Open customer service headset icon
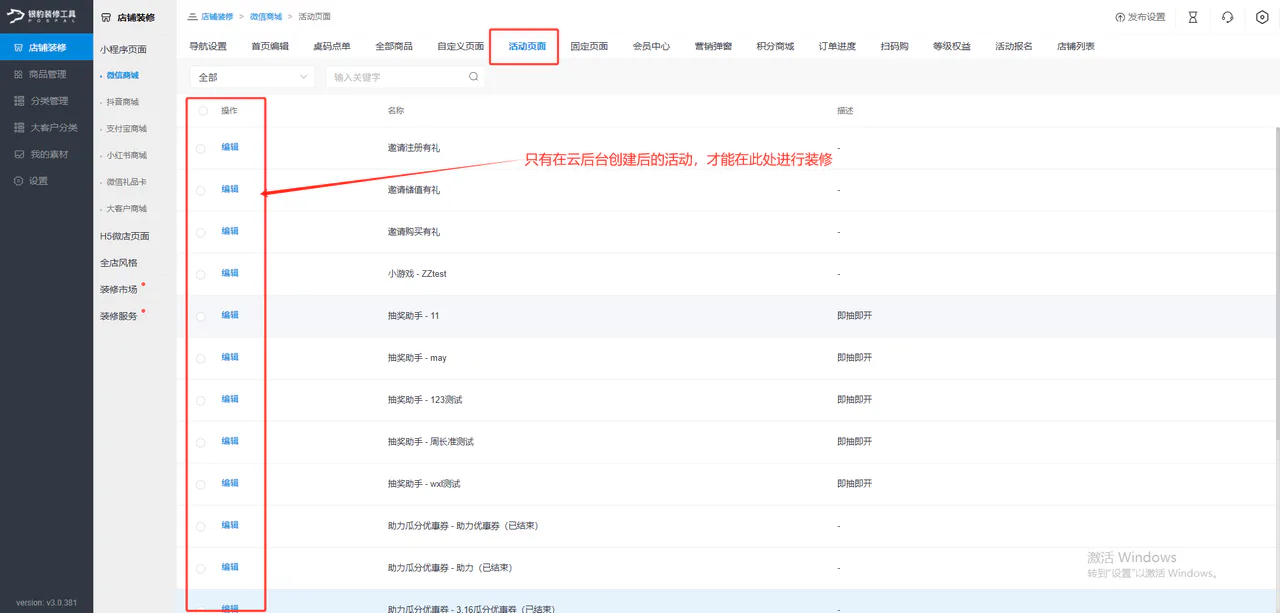The width and height of the screenshot is (1280, 613). 1227,17
